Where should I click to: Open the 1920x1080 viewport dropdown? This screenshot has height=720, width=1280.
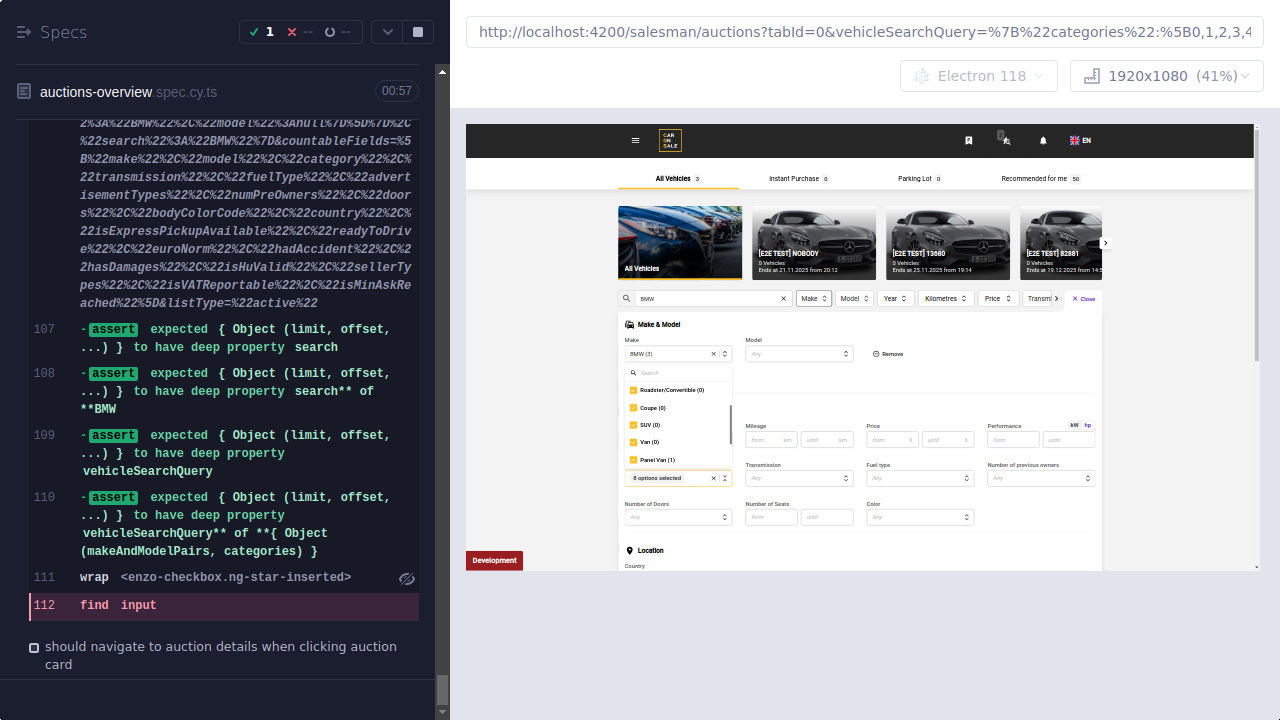point(1166,75)
